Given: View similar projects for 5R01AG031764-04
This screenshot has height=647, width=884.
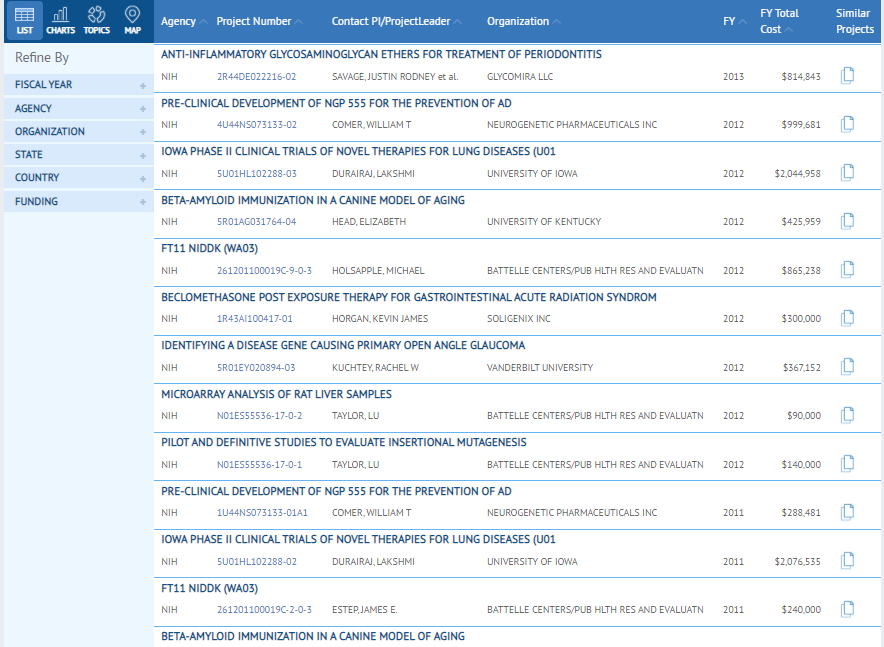Looking at the screenshot, I should pos(847,221).
